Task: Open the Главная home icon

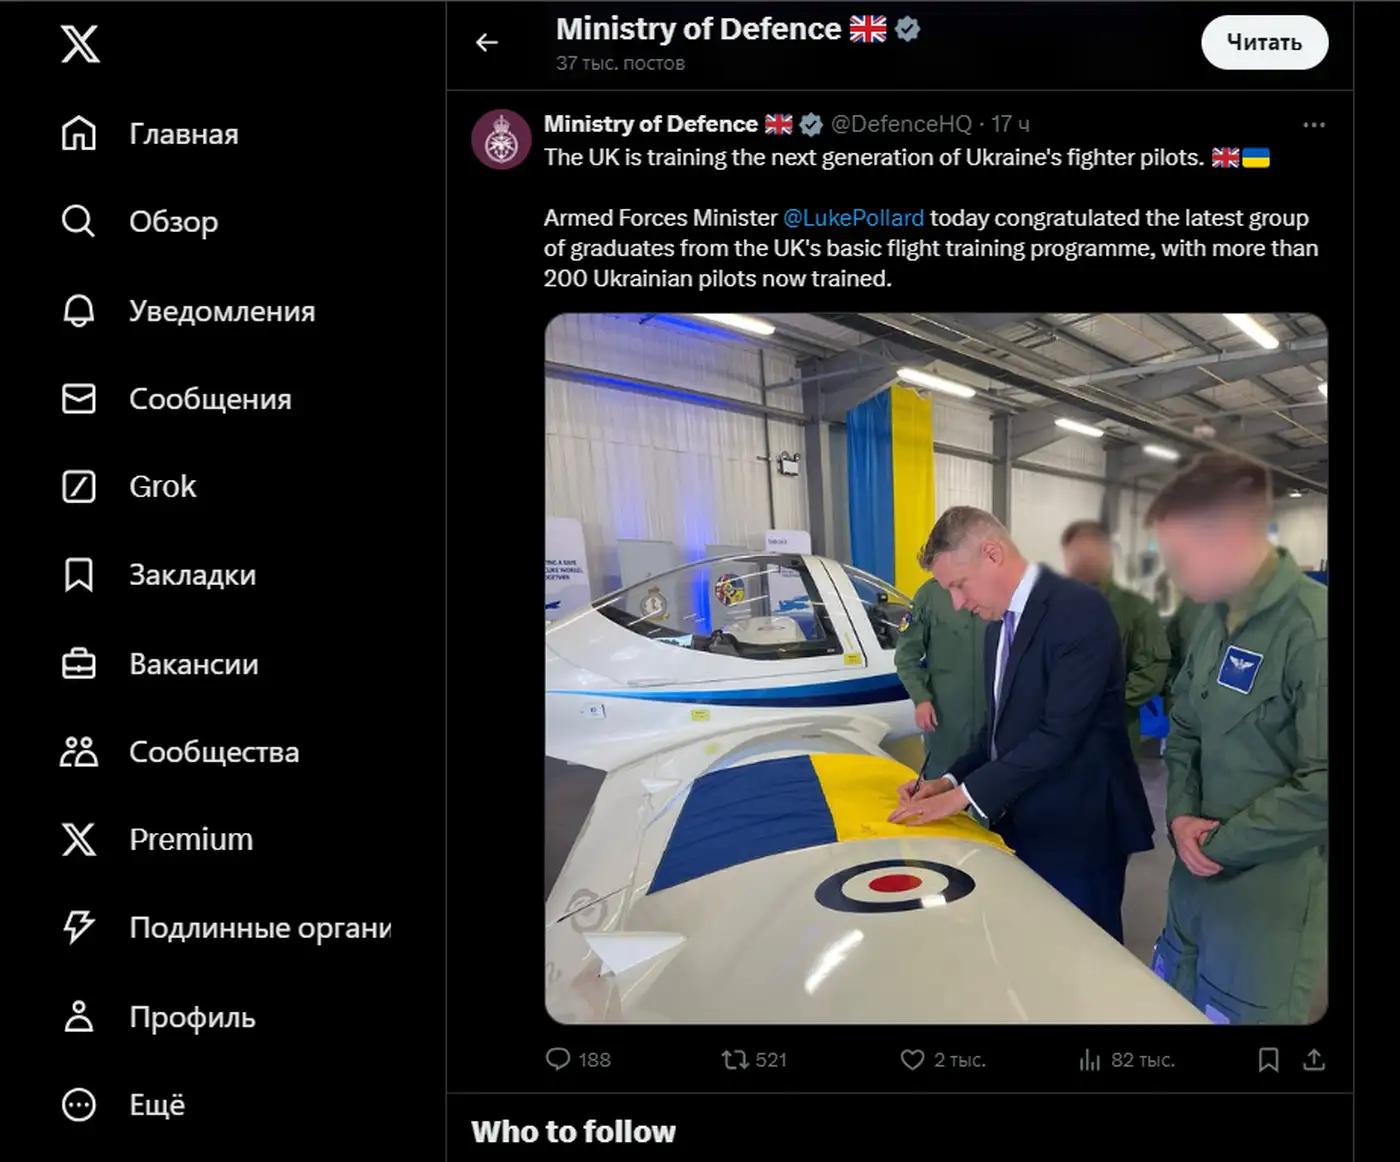Action: (x=78, y=132)
